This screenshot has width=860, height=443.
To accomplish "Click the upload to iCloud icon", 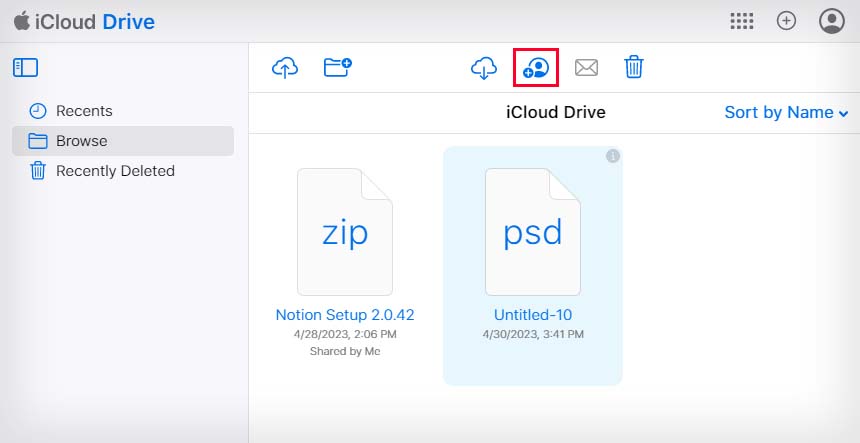I will click(x=285, y=67).
